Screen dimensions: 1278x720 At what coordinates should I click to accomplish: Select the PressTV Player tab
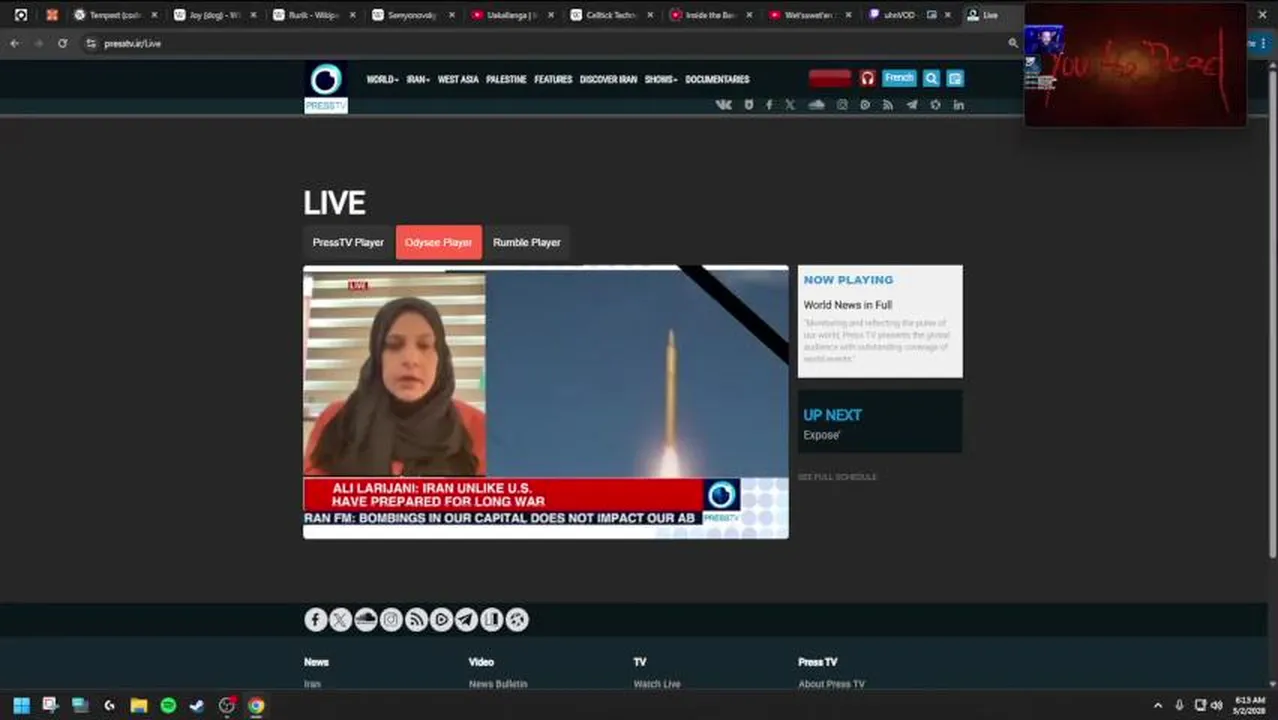(348, 242)
